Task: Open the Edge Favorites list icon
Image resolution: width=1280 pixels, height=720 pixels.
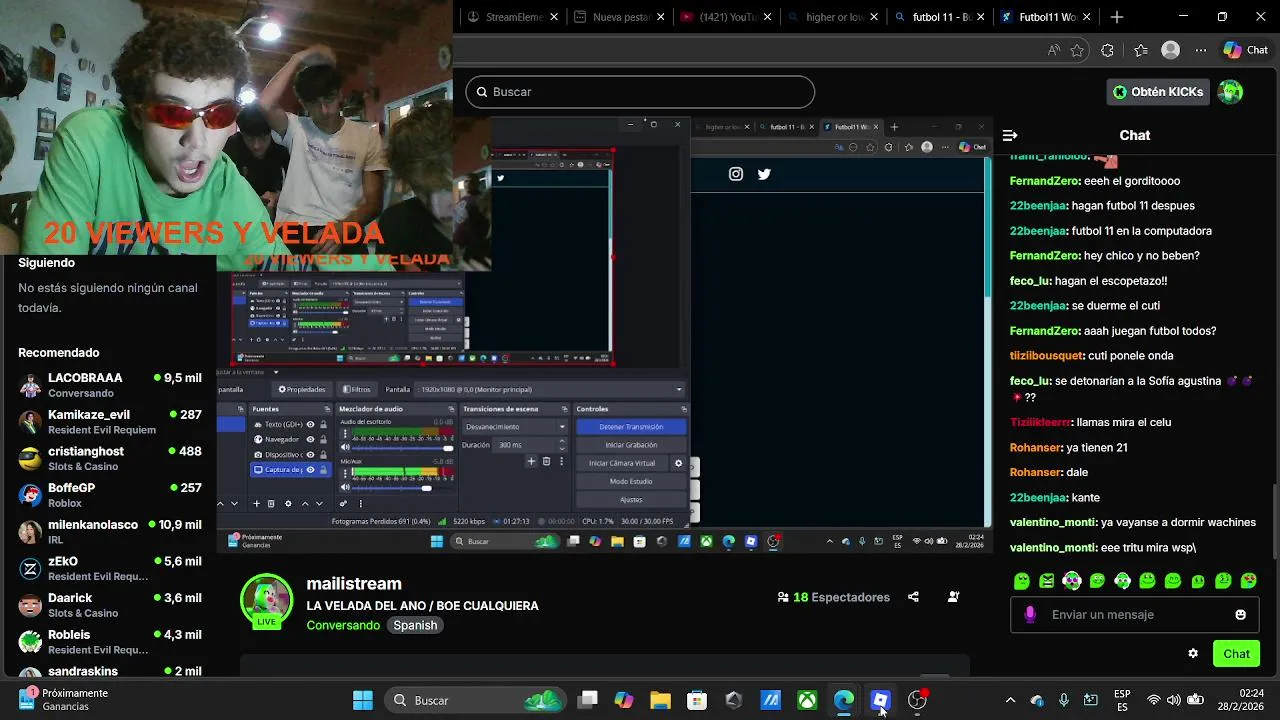Action: pos(1141,50)
